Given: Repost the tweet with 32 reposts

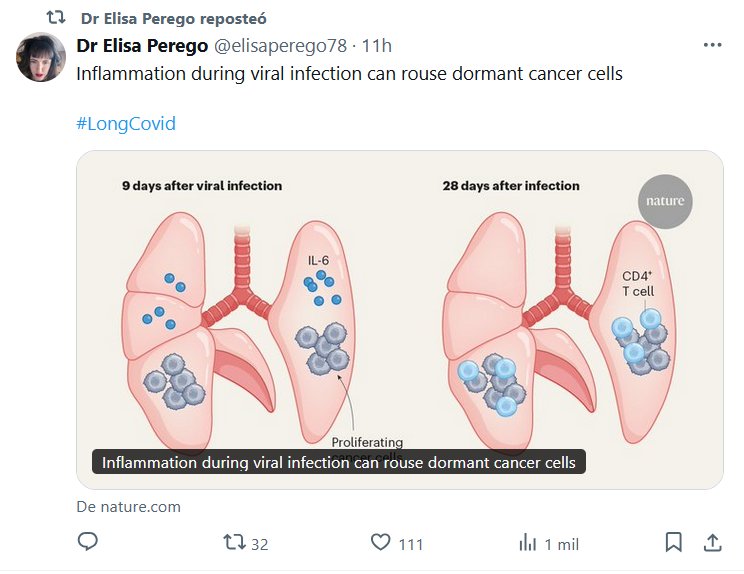Looking at the screenshot, I should pos(235,543).
